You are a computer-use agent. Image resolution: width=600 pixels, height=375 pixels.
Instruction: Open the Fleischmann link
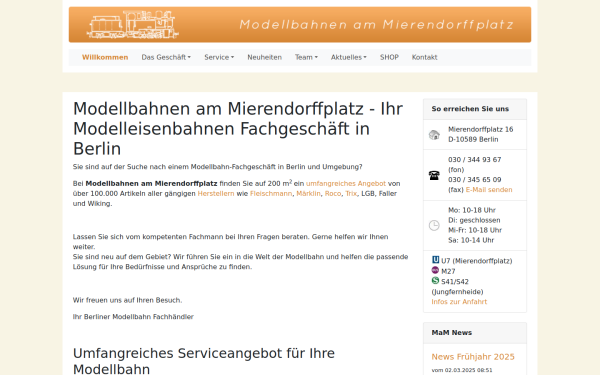[x=271, y=194]
